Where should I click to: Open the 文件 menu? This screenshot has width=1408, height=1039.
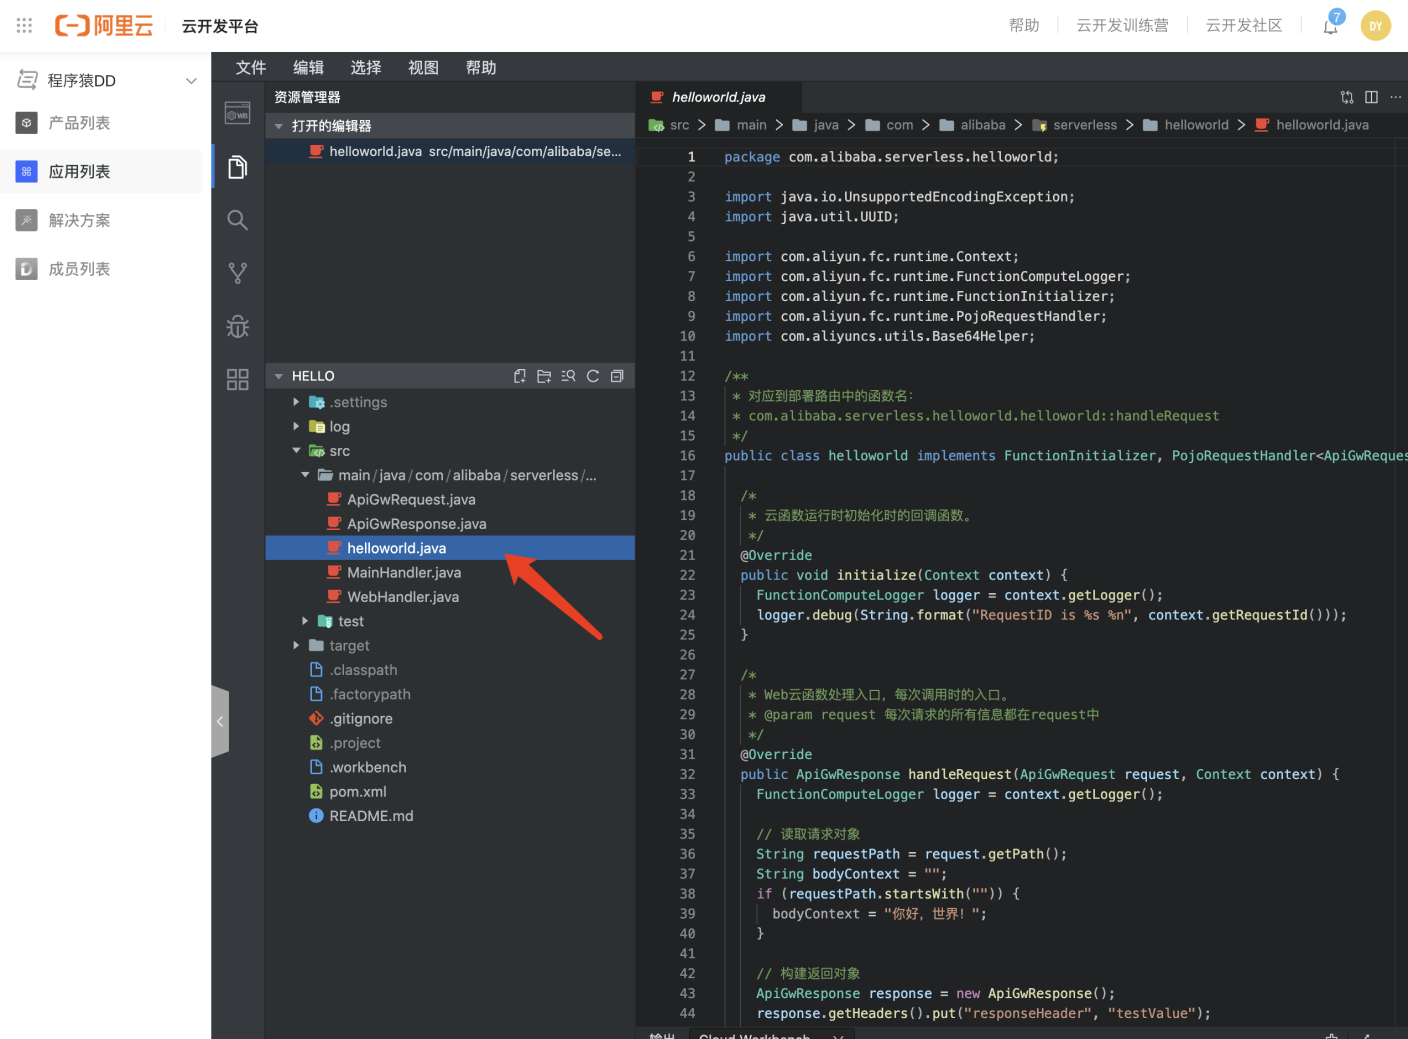point(251,67)
